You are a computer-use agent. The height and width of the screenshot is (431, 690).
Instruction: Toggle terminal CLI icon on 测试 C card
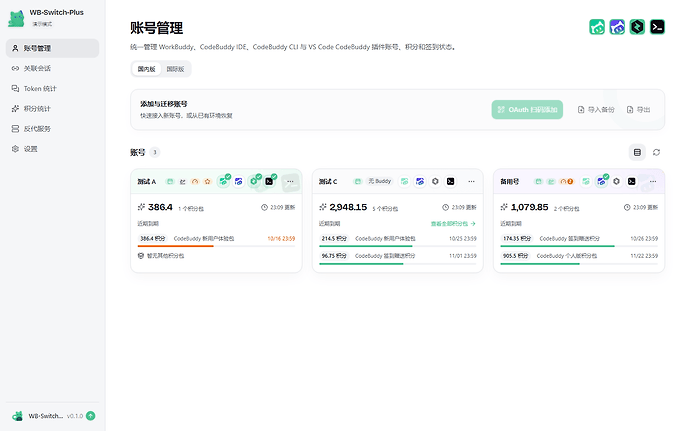(450, 181)
